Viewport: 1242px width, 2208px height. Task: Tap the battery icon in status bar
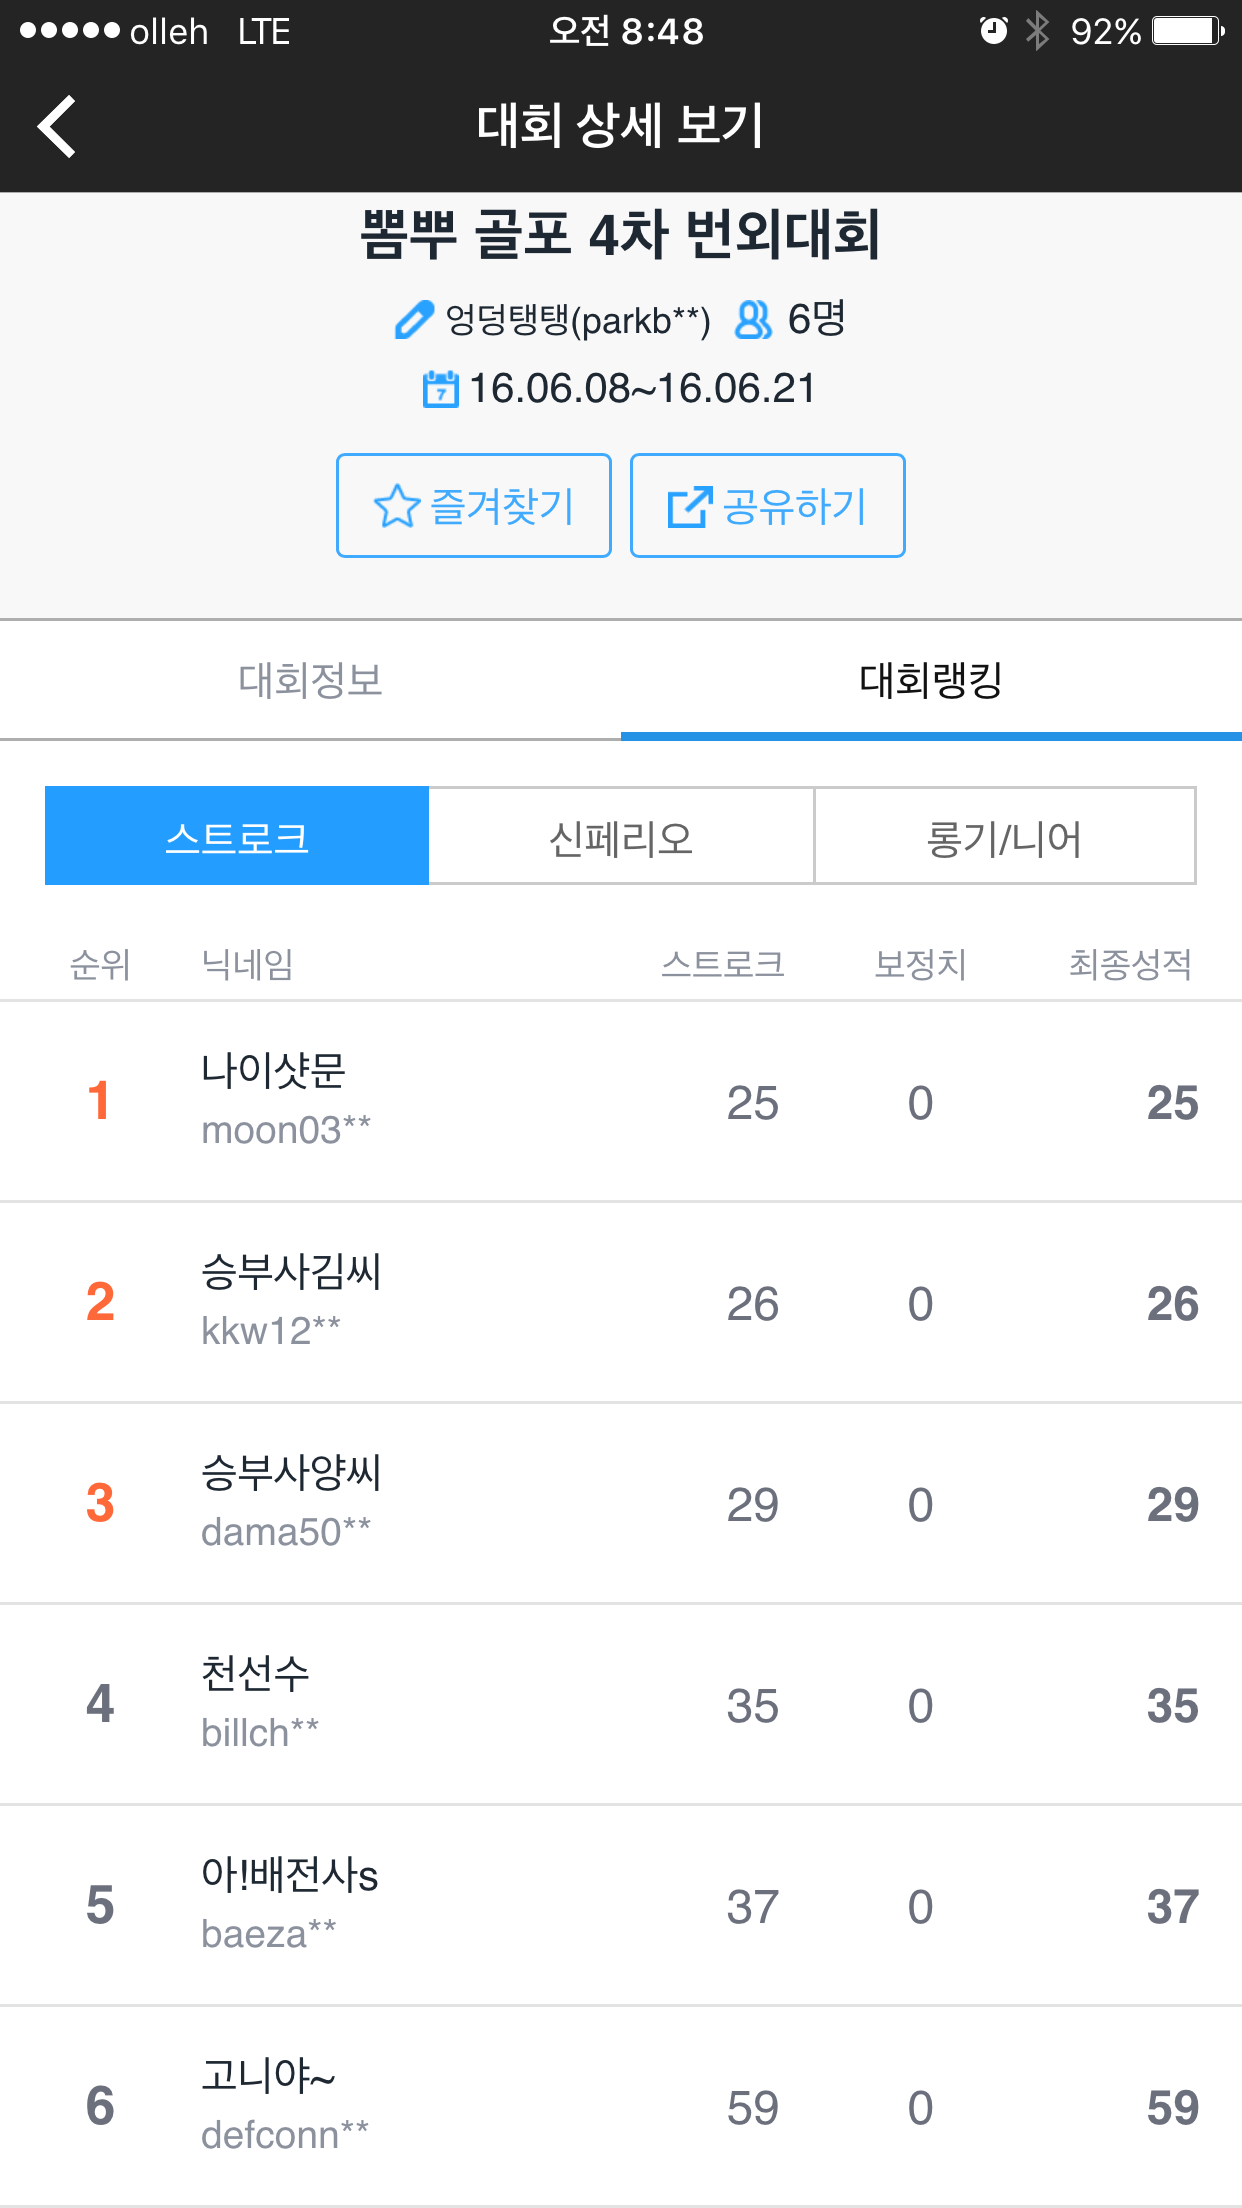click(x=1187, y=31)
